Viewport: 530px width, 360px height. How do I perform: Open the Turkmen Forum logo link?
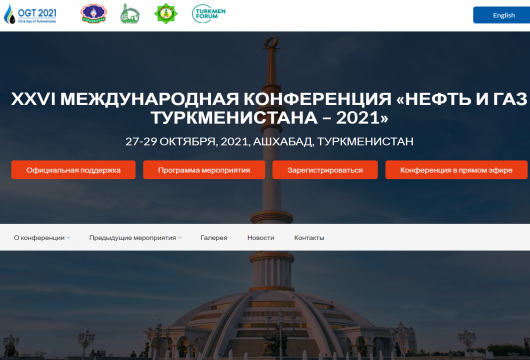coord(209,14)
